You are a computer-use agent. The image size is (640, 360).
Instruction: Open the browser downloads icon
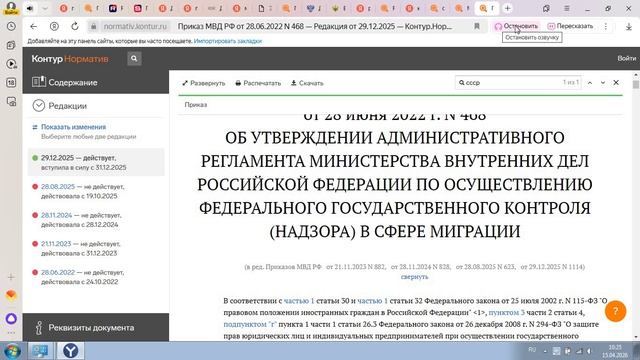629,27
